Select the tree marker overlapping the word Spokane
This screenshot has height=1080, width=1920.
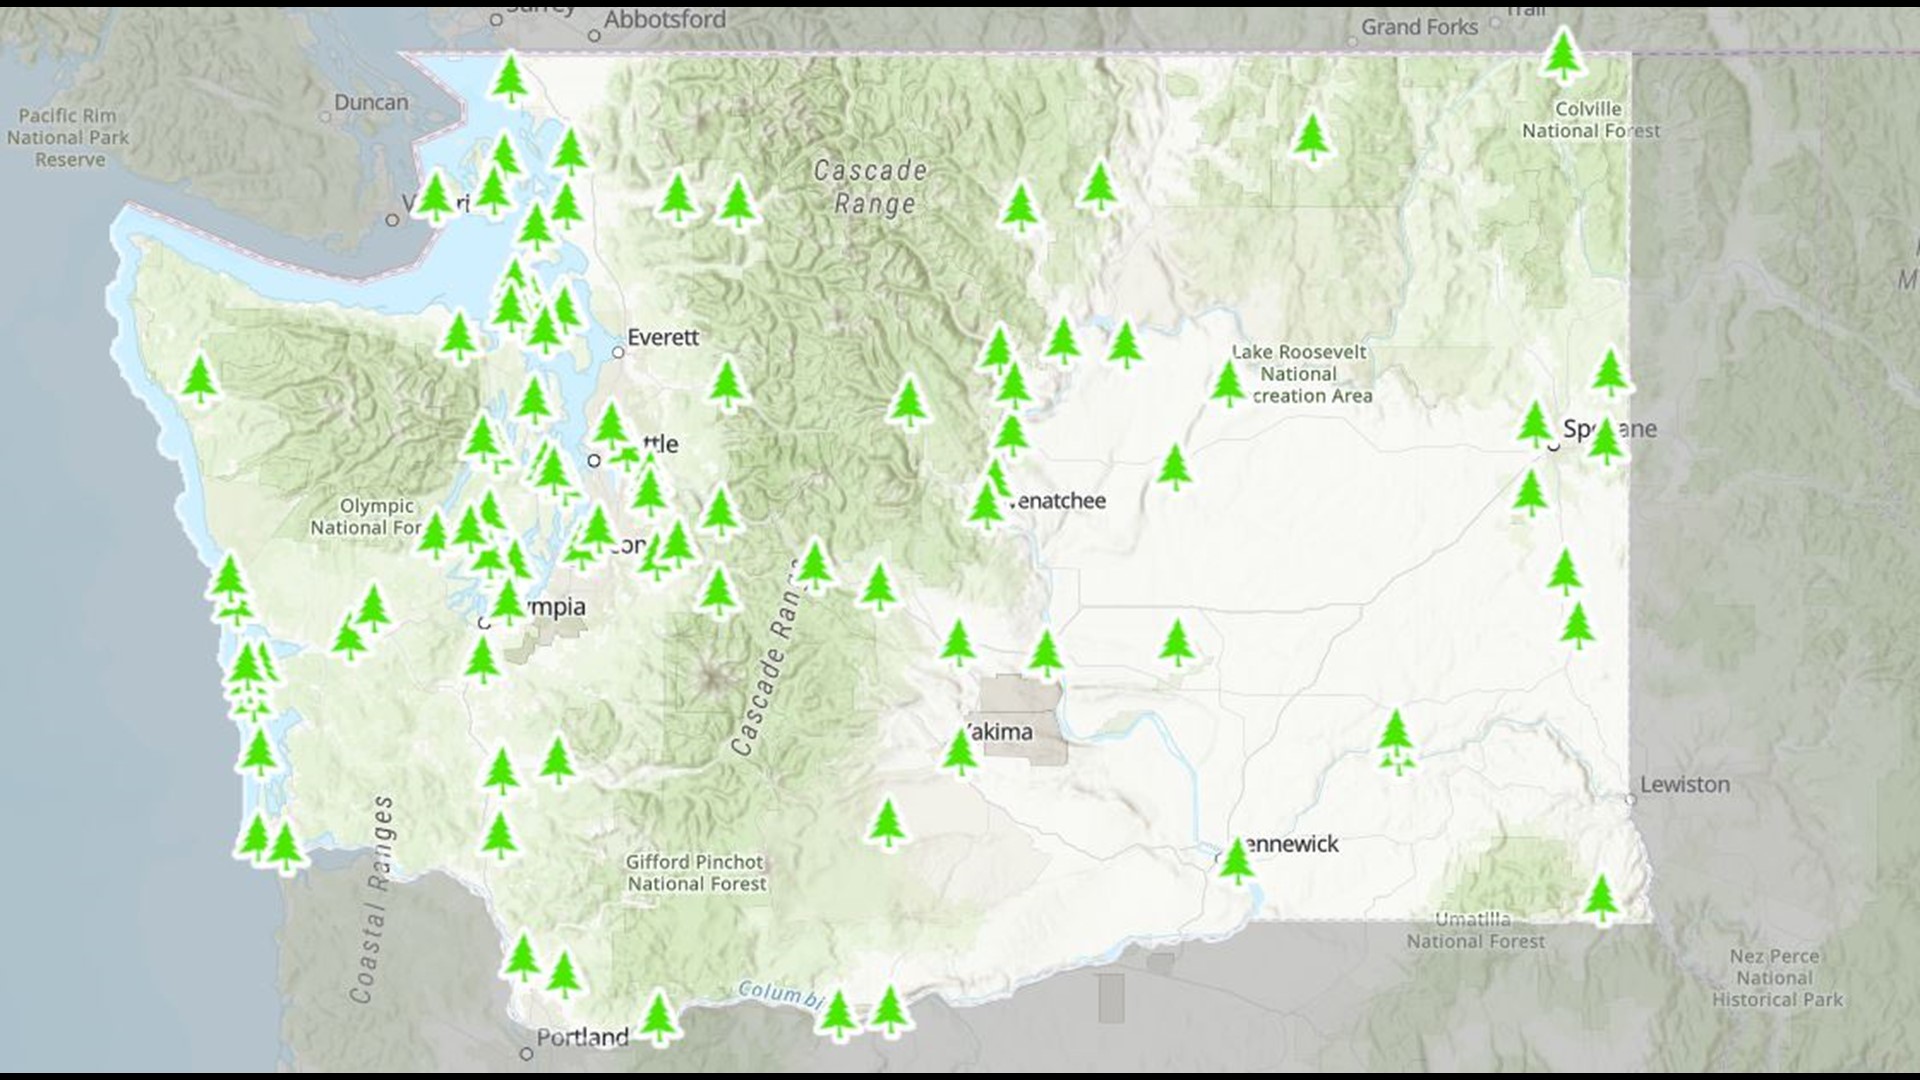1605,441
